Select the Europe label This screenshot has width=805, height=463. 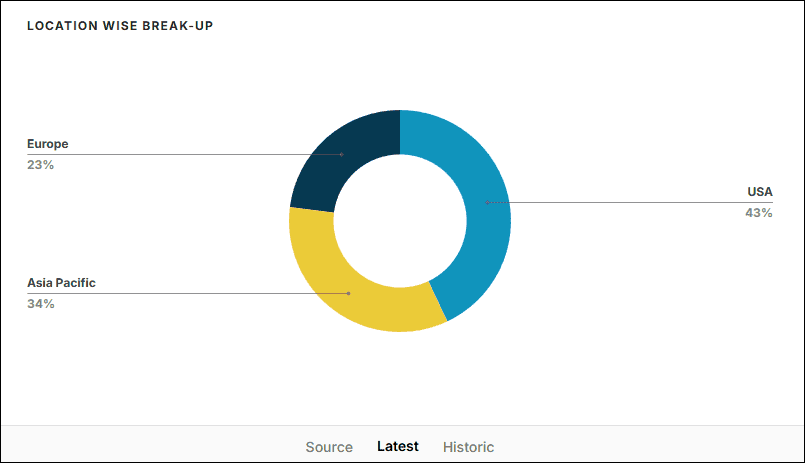(x=48, y=144)
